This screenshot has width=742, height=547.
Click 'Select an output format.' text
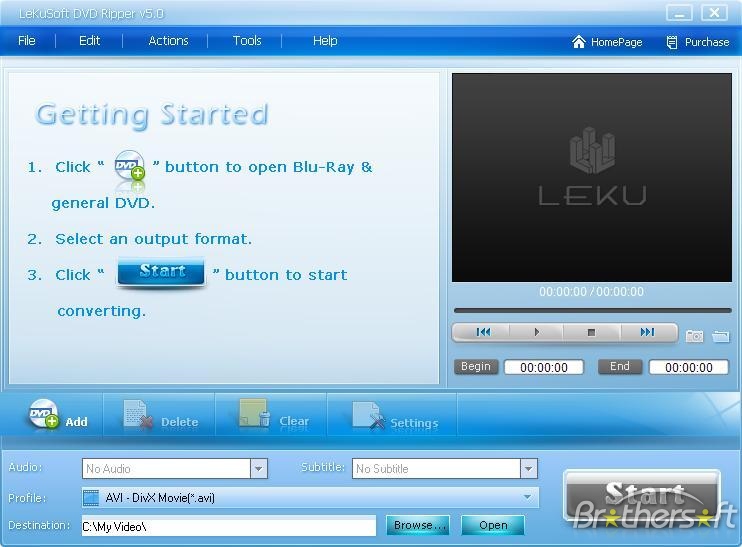tap(153, 239)
